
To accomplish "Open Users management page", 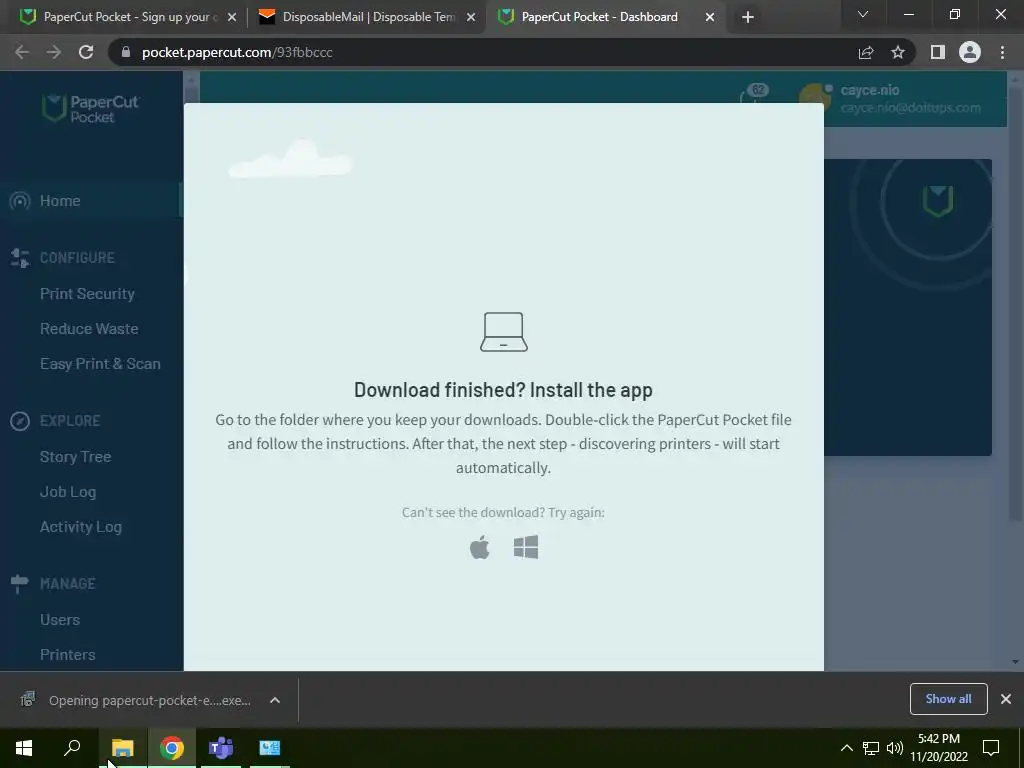I will click(59, 620).
